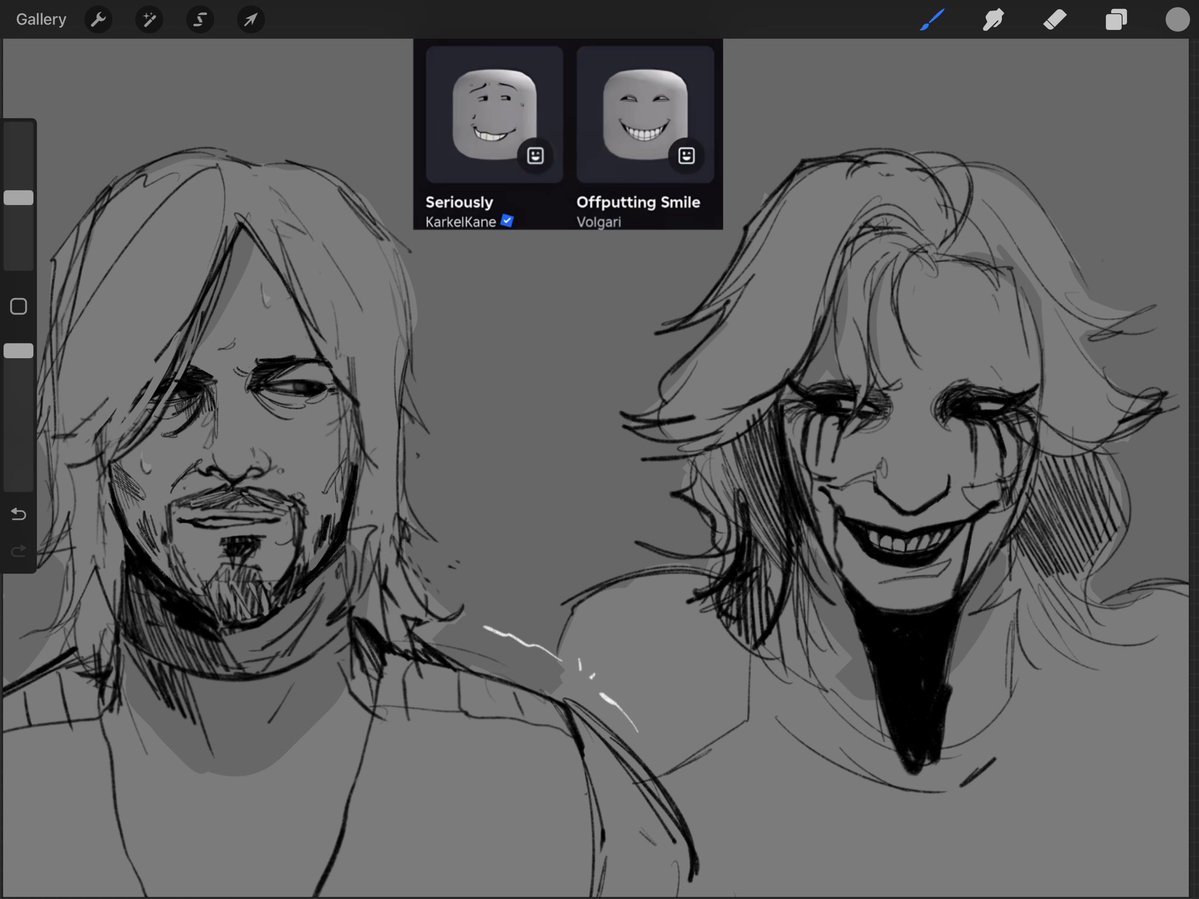Redo the last undone stroke
This screenshot has height=899, width=1199.
click(x=18, y=550)
